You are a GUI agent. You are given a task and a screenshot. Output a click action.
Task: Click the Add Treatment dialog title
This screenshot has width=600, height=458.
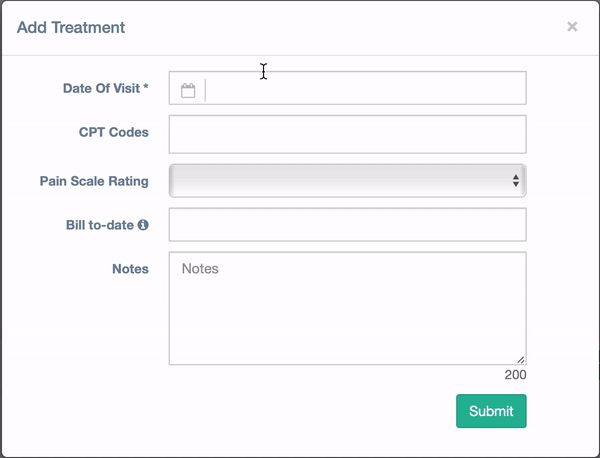[x=71, y=28]
